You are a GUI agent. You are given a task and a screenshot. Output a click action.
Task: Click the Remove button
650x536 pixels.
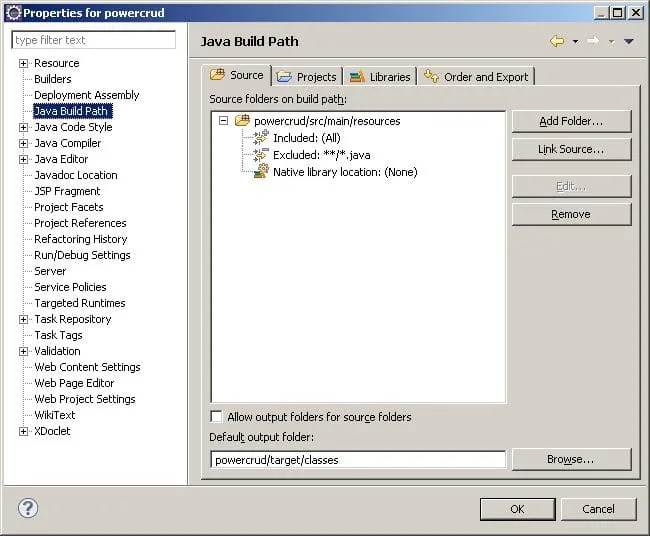pos(572,214)
